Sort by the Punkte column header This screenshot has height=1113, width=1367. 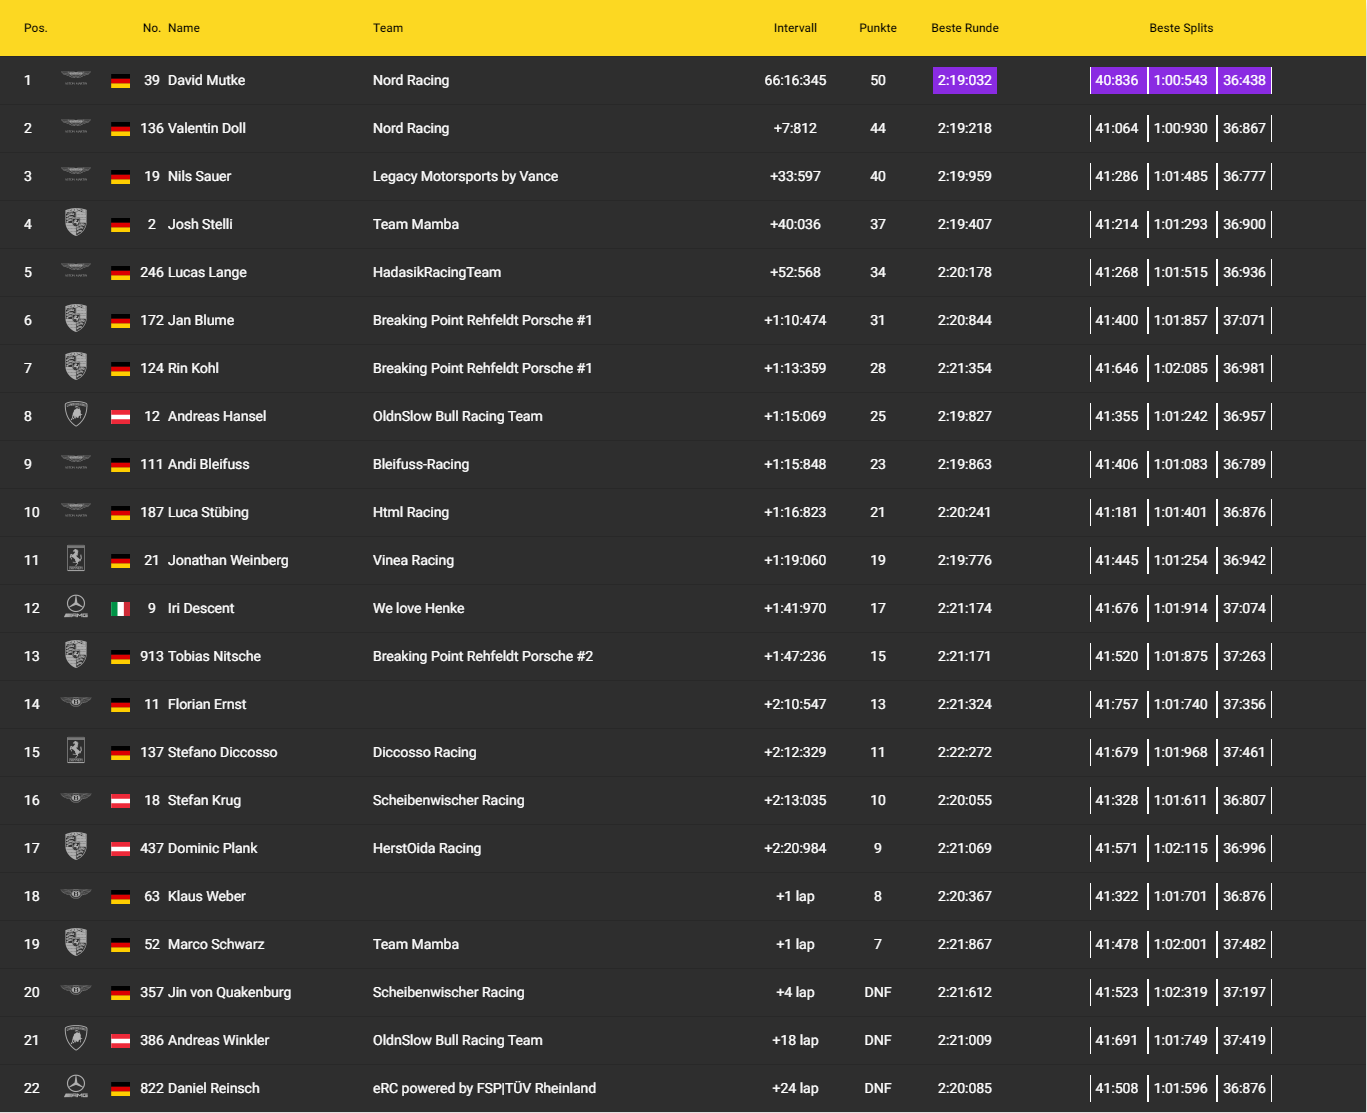pyautogui.click(x=877, y=28)
